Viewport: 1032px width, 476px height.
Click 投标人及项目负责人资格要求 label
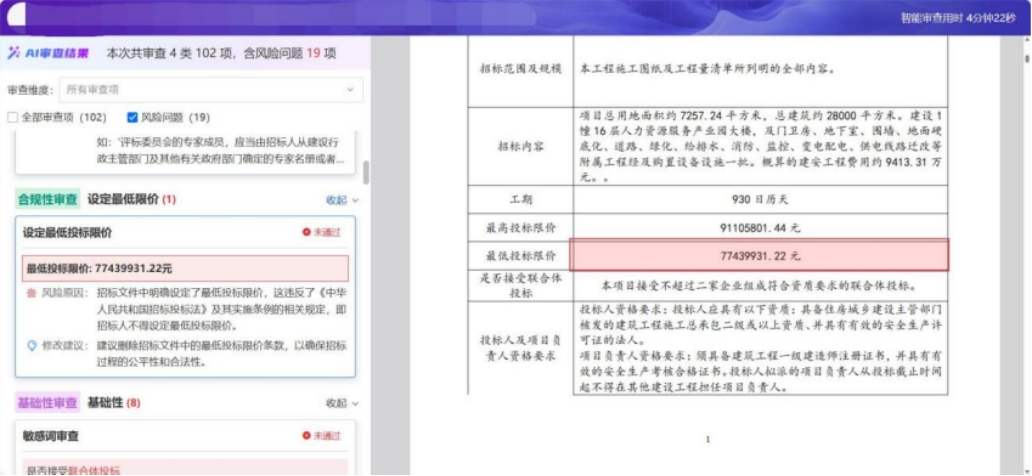520,348
